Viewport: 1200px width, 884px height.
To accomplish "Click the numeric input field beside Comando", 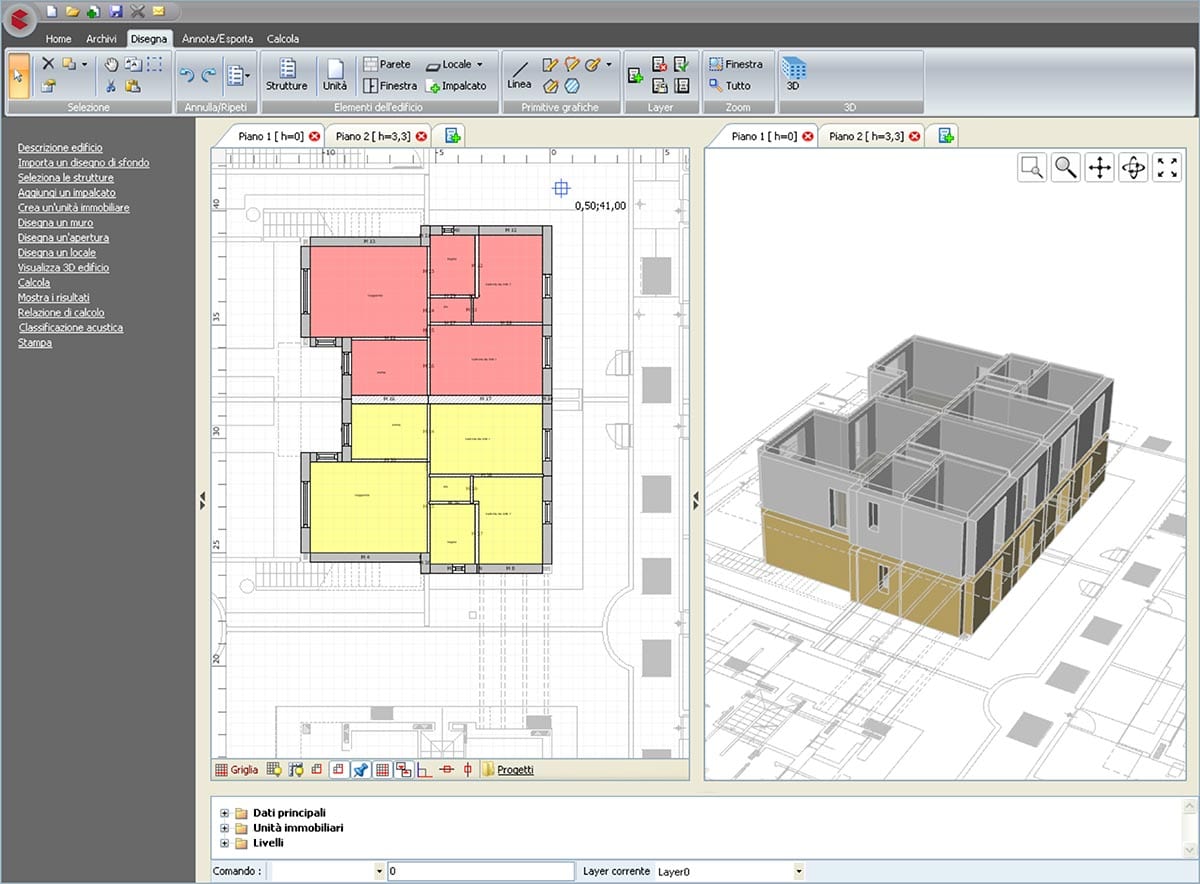I will (x=480, y=872).
